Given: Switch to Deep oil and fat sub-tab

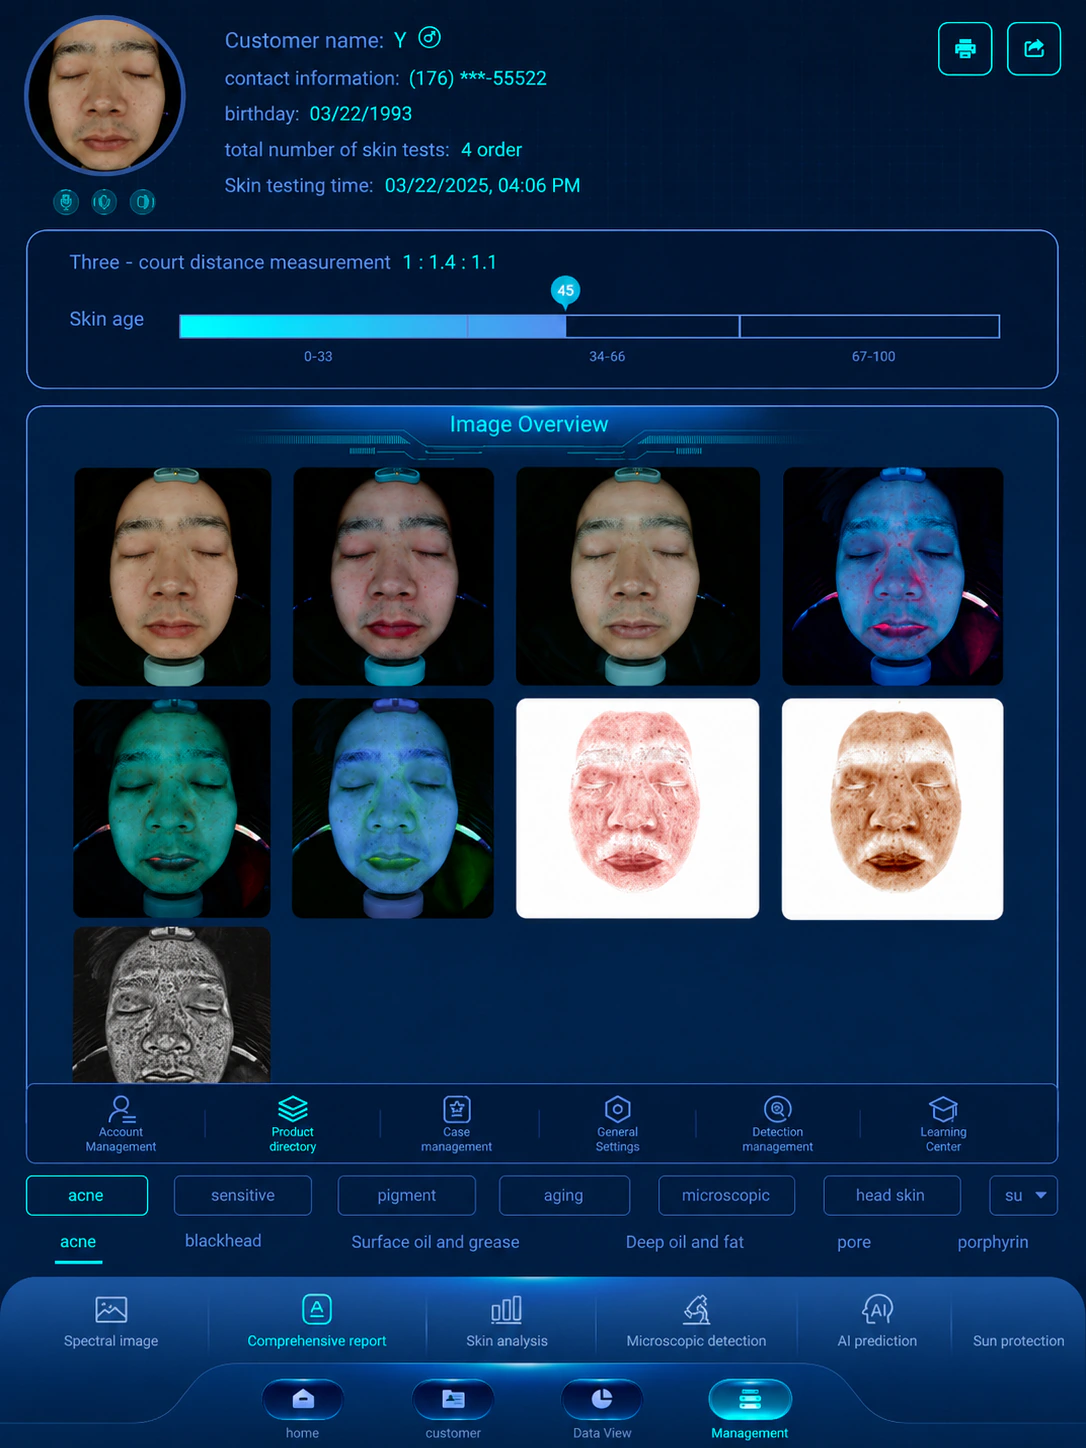Looking at the screenshot, I should 685,1242.
